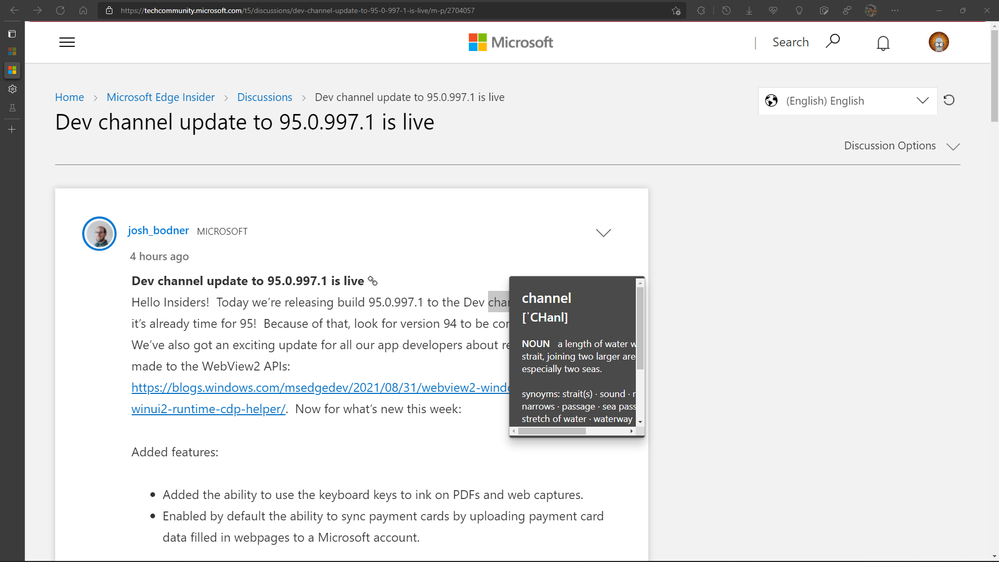Open the hamburger navigation menu

coord(67,42)
